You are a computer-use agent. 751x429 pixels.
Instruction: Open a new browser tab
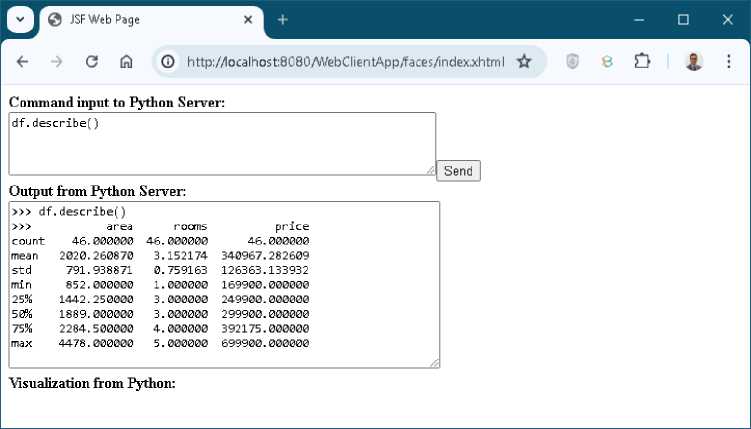pos(283,20)
